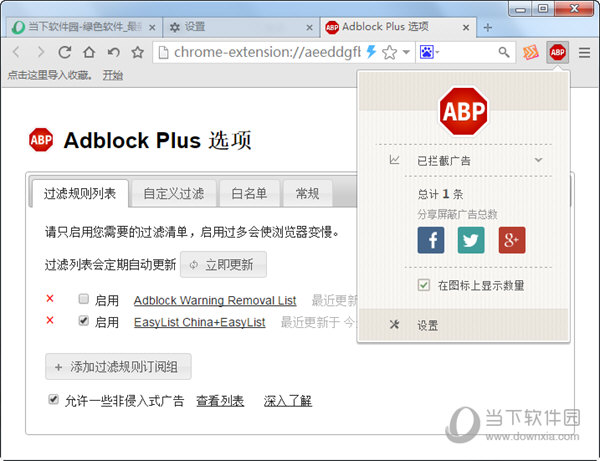Click the wrench tools icon in popup

point(394,325)
